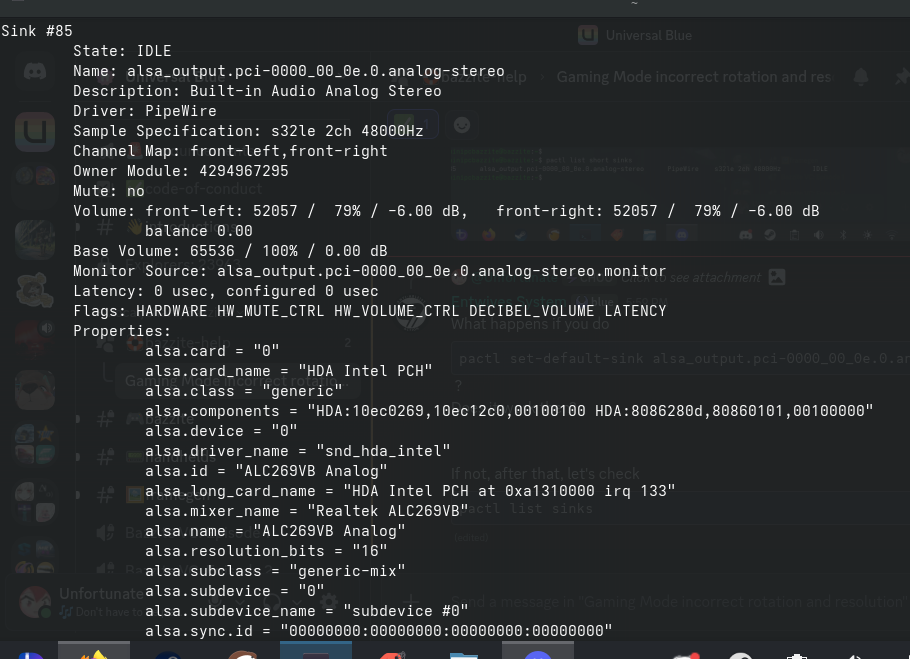910x659 pixels.
Task: Click the alsa.card_name "HDA Intel PCH" property
Action: [288, 371]
